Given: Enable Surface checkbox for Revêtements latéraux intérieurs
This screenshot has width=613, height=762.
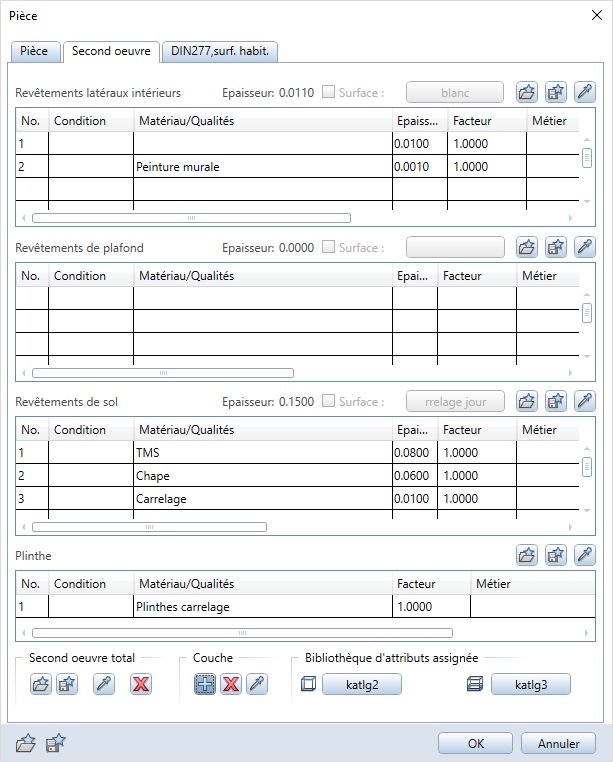Looking at the screenshot, I should [329, 92].
